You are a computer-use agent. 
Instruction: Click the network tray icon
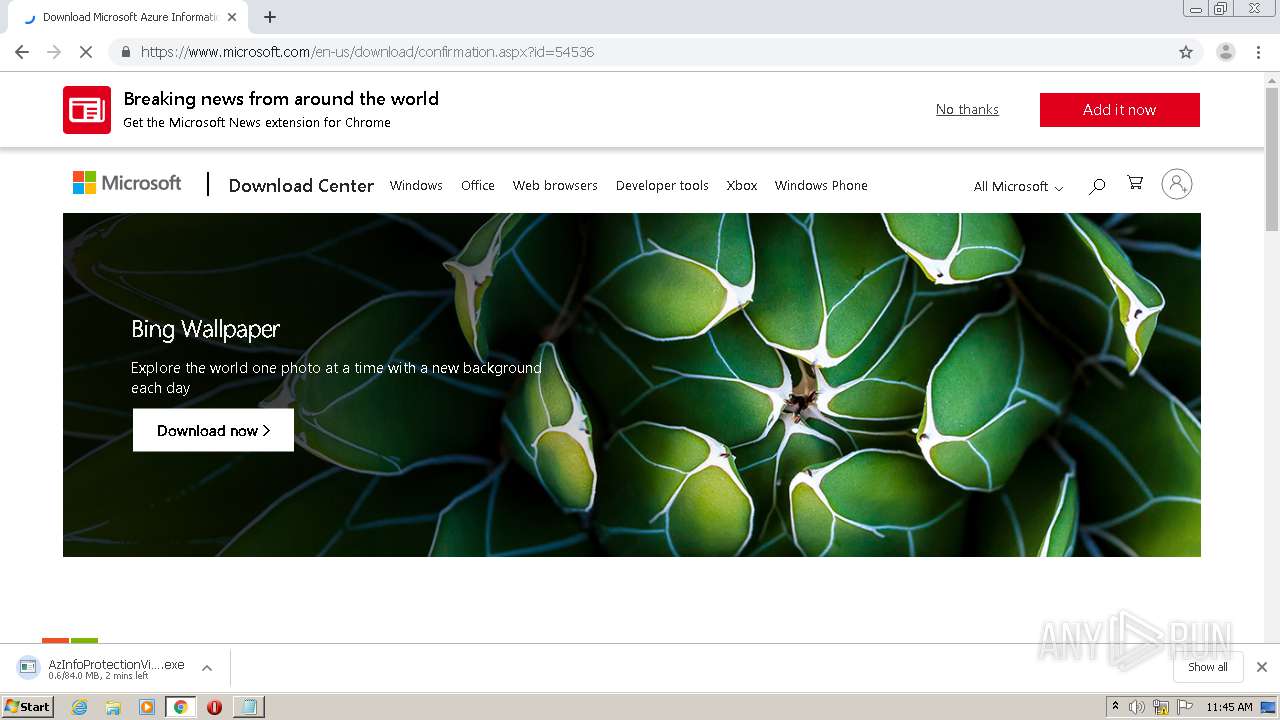(x=1161, y=707)
